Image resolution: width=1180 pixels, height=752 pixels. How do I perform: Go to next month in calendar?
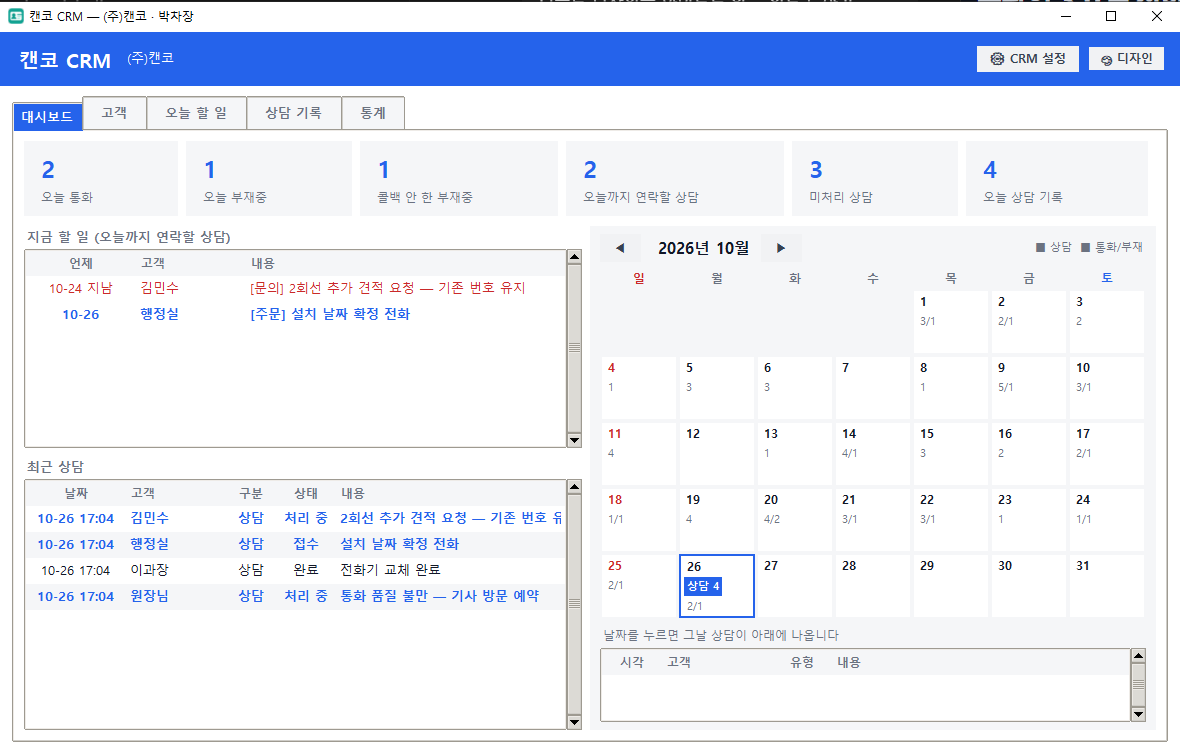coord(780,248)
